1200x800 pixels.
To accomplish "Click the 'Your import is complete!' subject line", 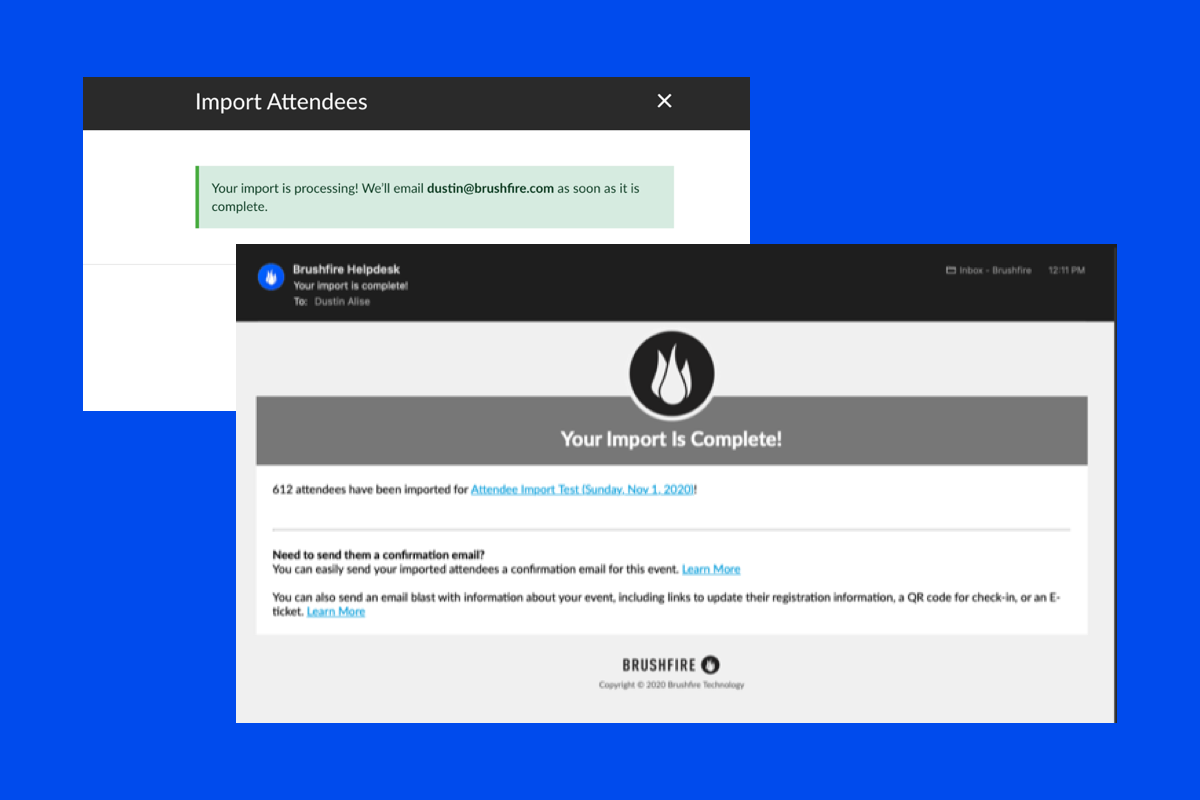I will pos(351,286).
